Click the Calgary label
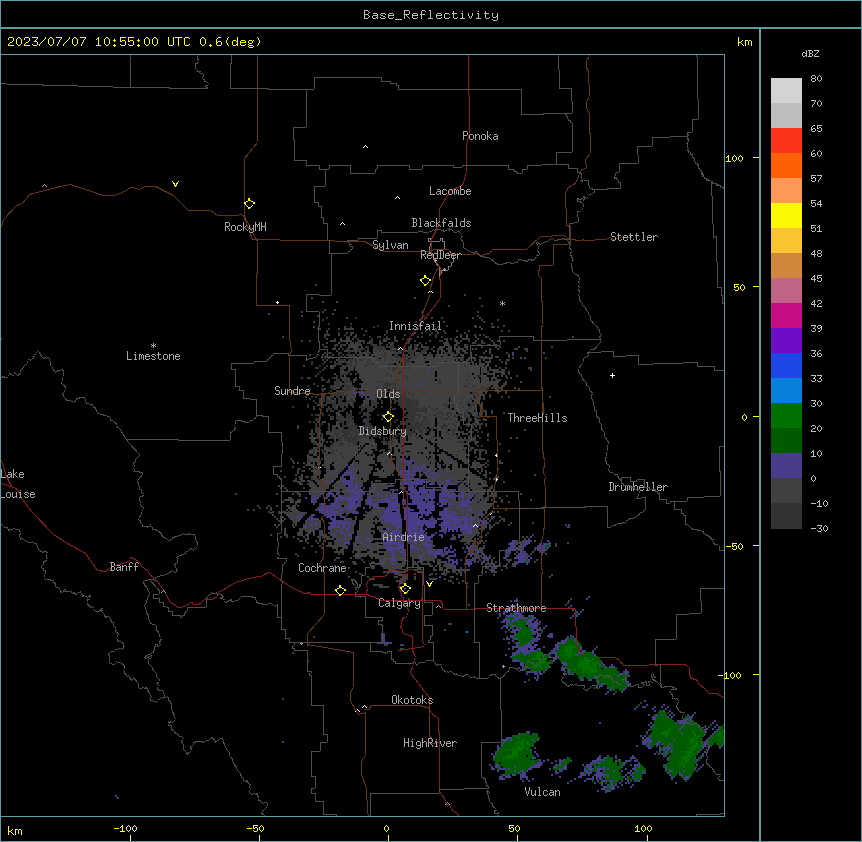 (399, 603)
